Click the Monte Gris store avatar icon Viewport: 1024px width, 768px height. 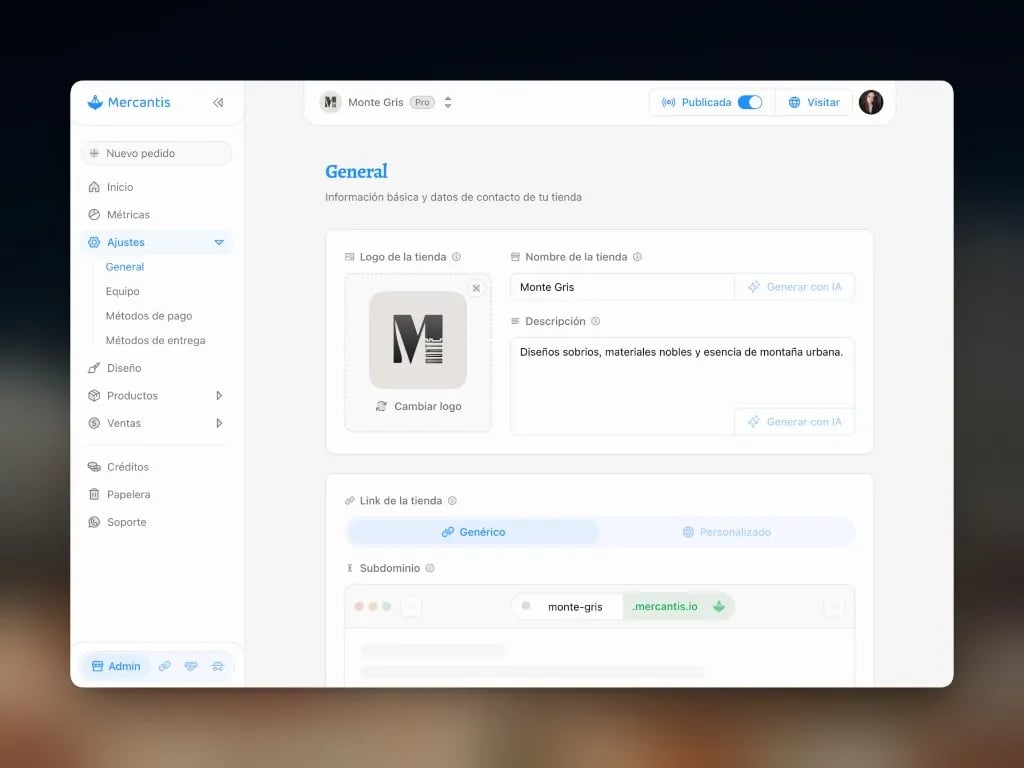pos(330,103)
